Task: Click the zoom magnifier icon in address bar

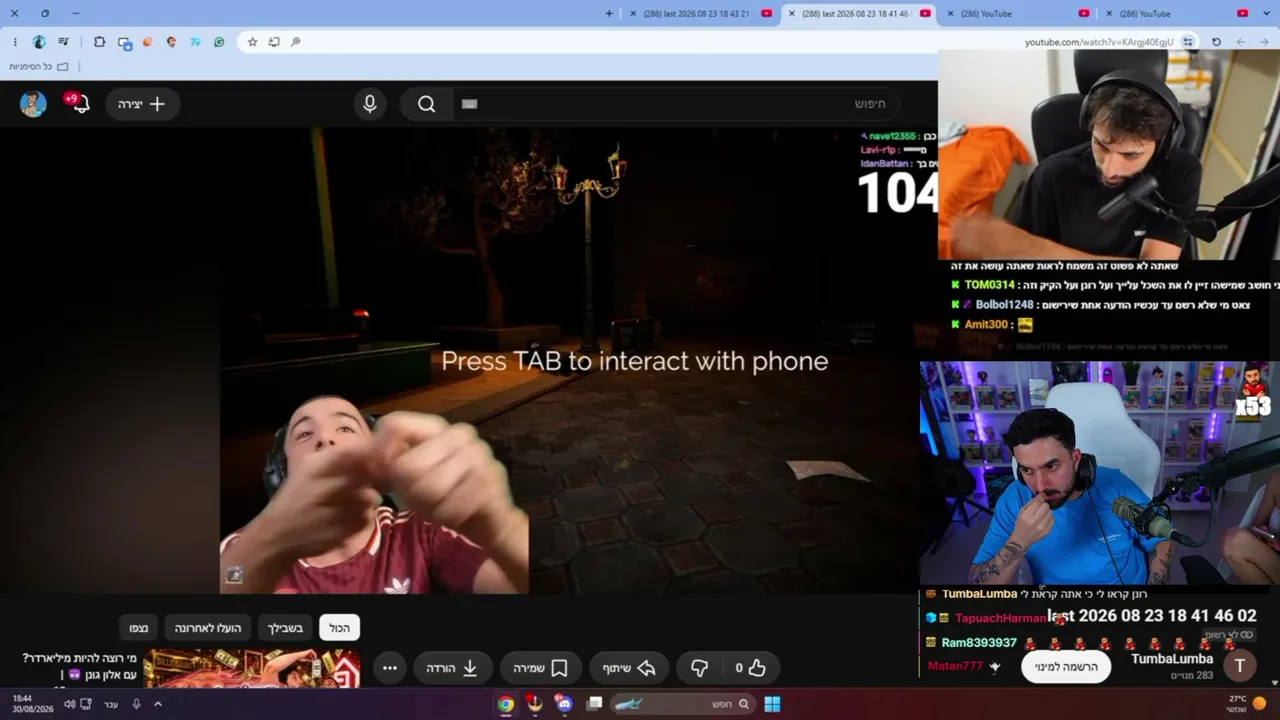Action: [x=295, y=42]
